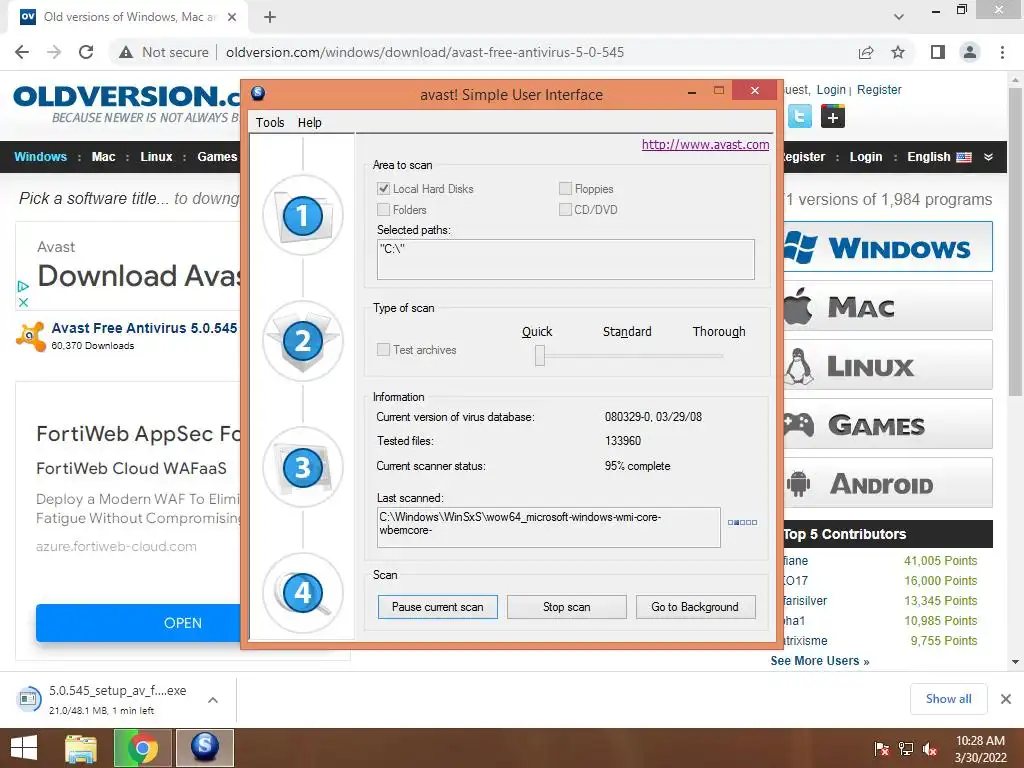This screenshot has height=768, width=1024.
Task: Click the See More Users link
Action: click(820, 661)
